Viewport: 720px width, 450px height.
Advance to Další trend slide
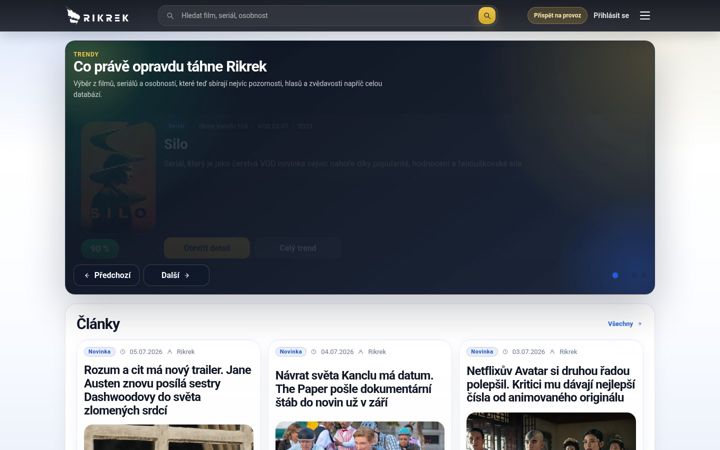point(176,275)
